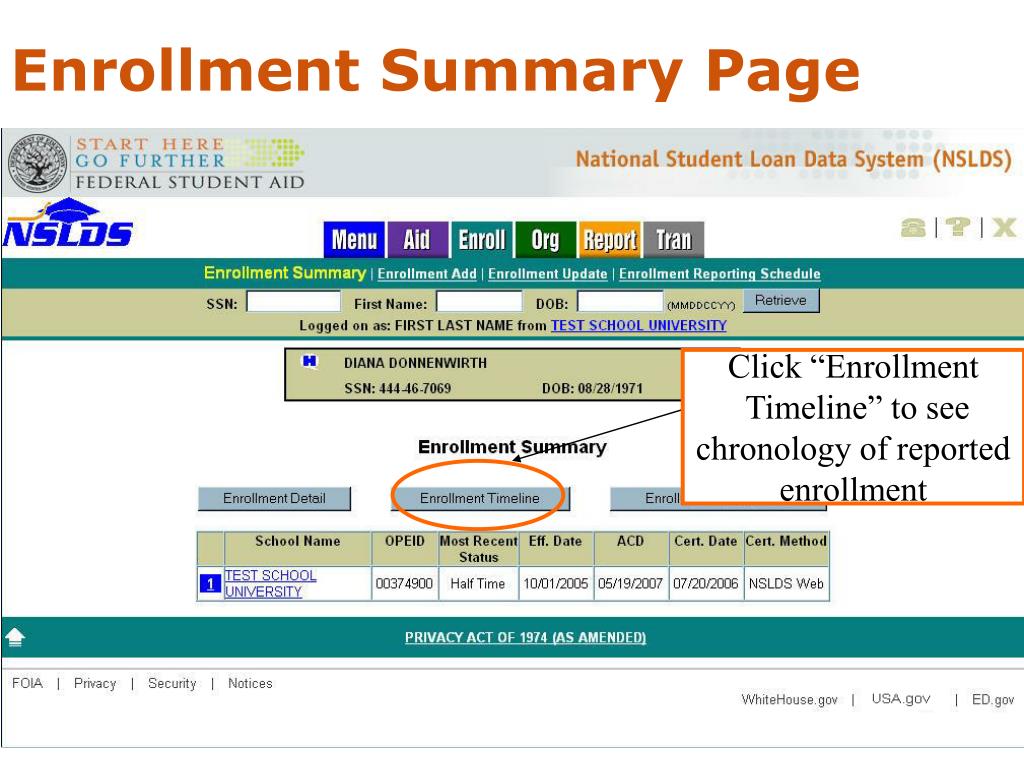Click the Federal Student Aid banner text
Image resolution: width=1024 pixels, height=768 pixels.
click(x=190, y=182)
